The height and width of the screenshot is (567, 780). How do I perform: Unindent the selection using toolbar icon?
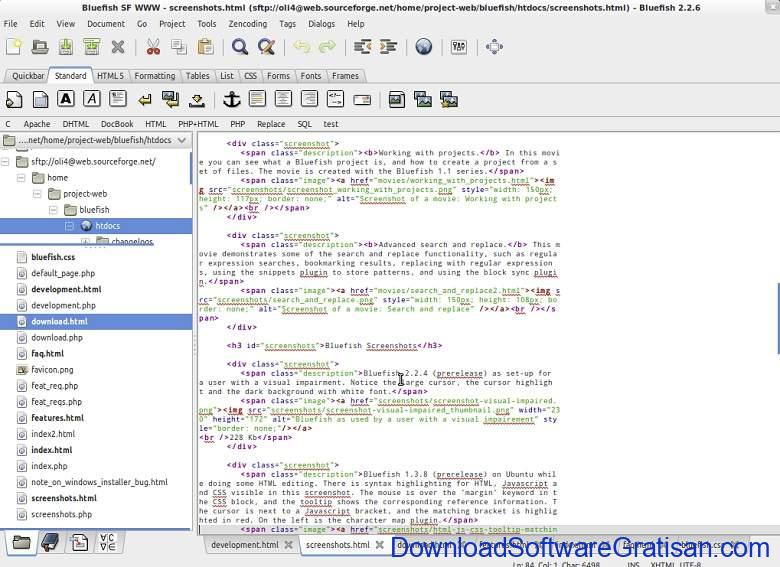pos(362,47)
